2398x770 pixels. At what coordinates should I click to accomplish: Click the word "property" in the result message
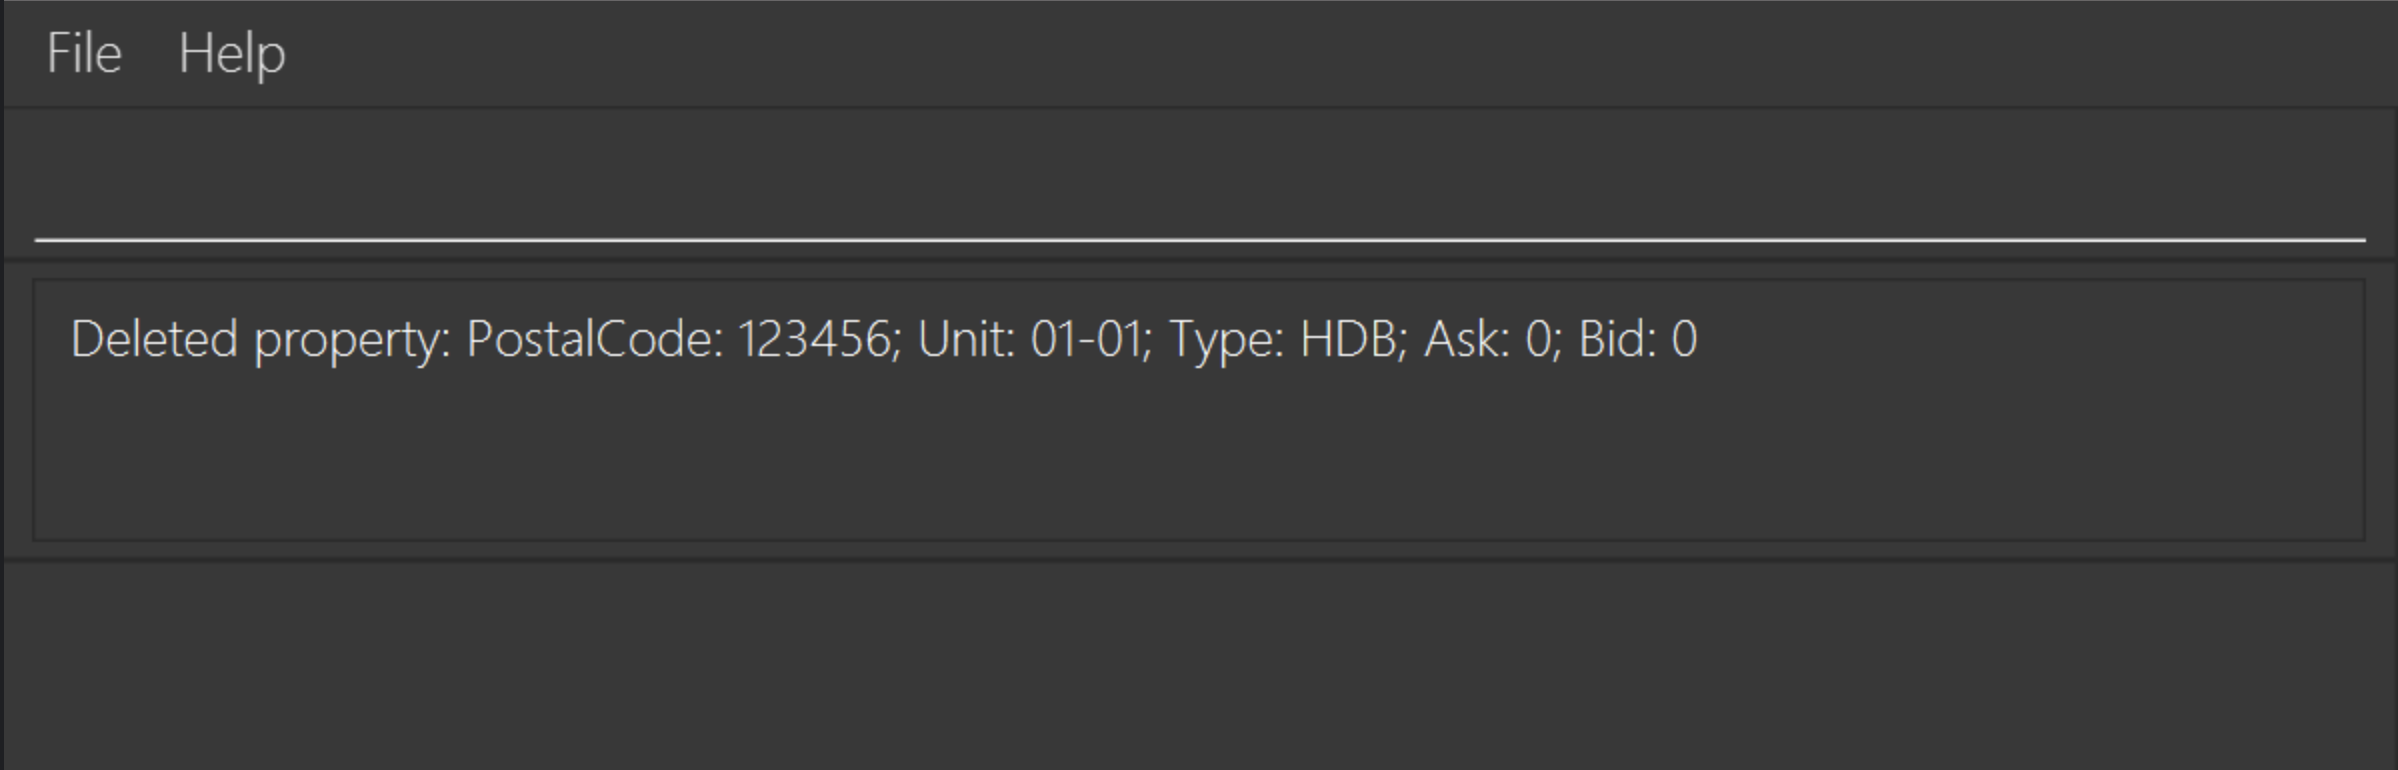coord(346,341)
